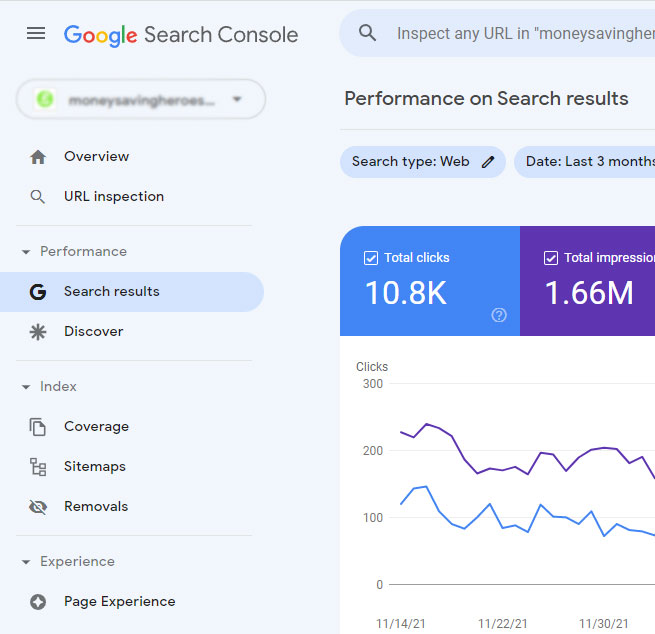
Task: Collapse the Experience section arrow
Action: [x=26, y=562]
